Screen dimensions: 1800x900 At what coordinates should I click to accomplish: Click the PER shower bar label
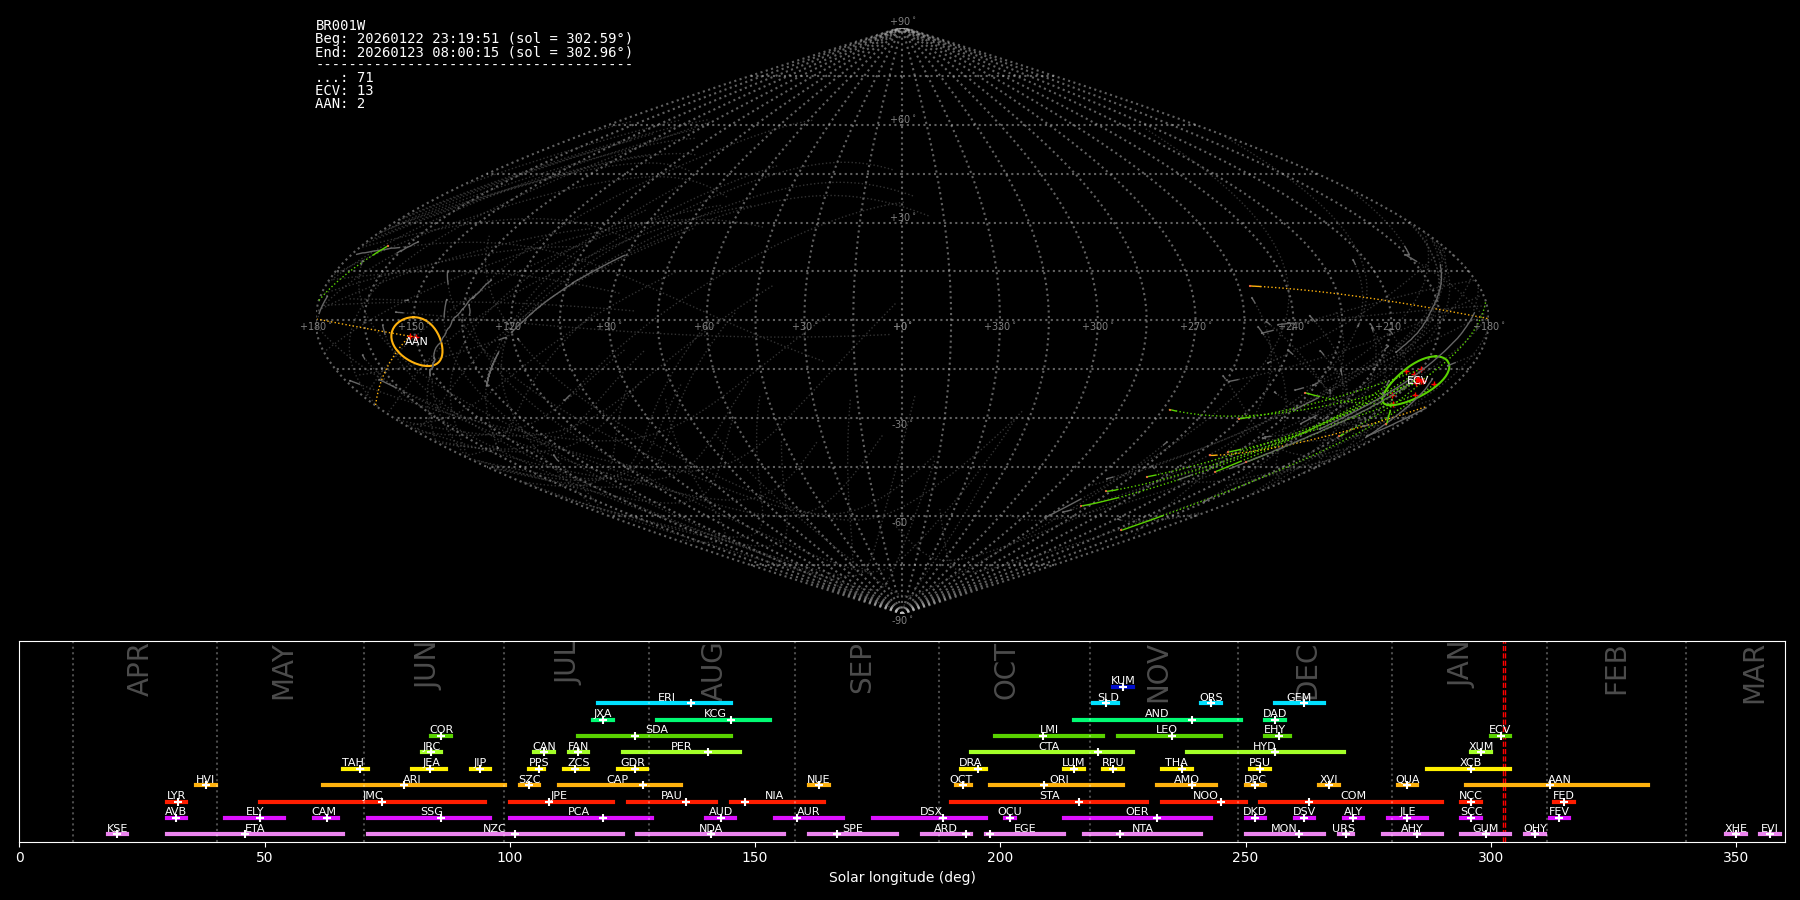point(681,747)
